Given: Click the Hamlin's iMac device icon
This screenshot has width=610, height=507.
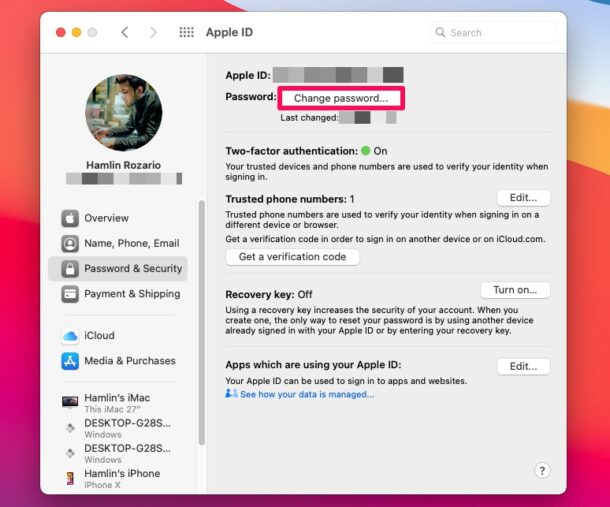Looking at the screenshot, I should pos(70,402).
